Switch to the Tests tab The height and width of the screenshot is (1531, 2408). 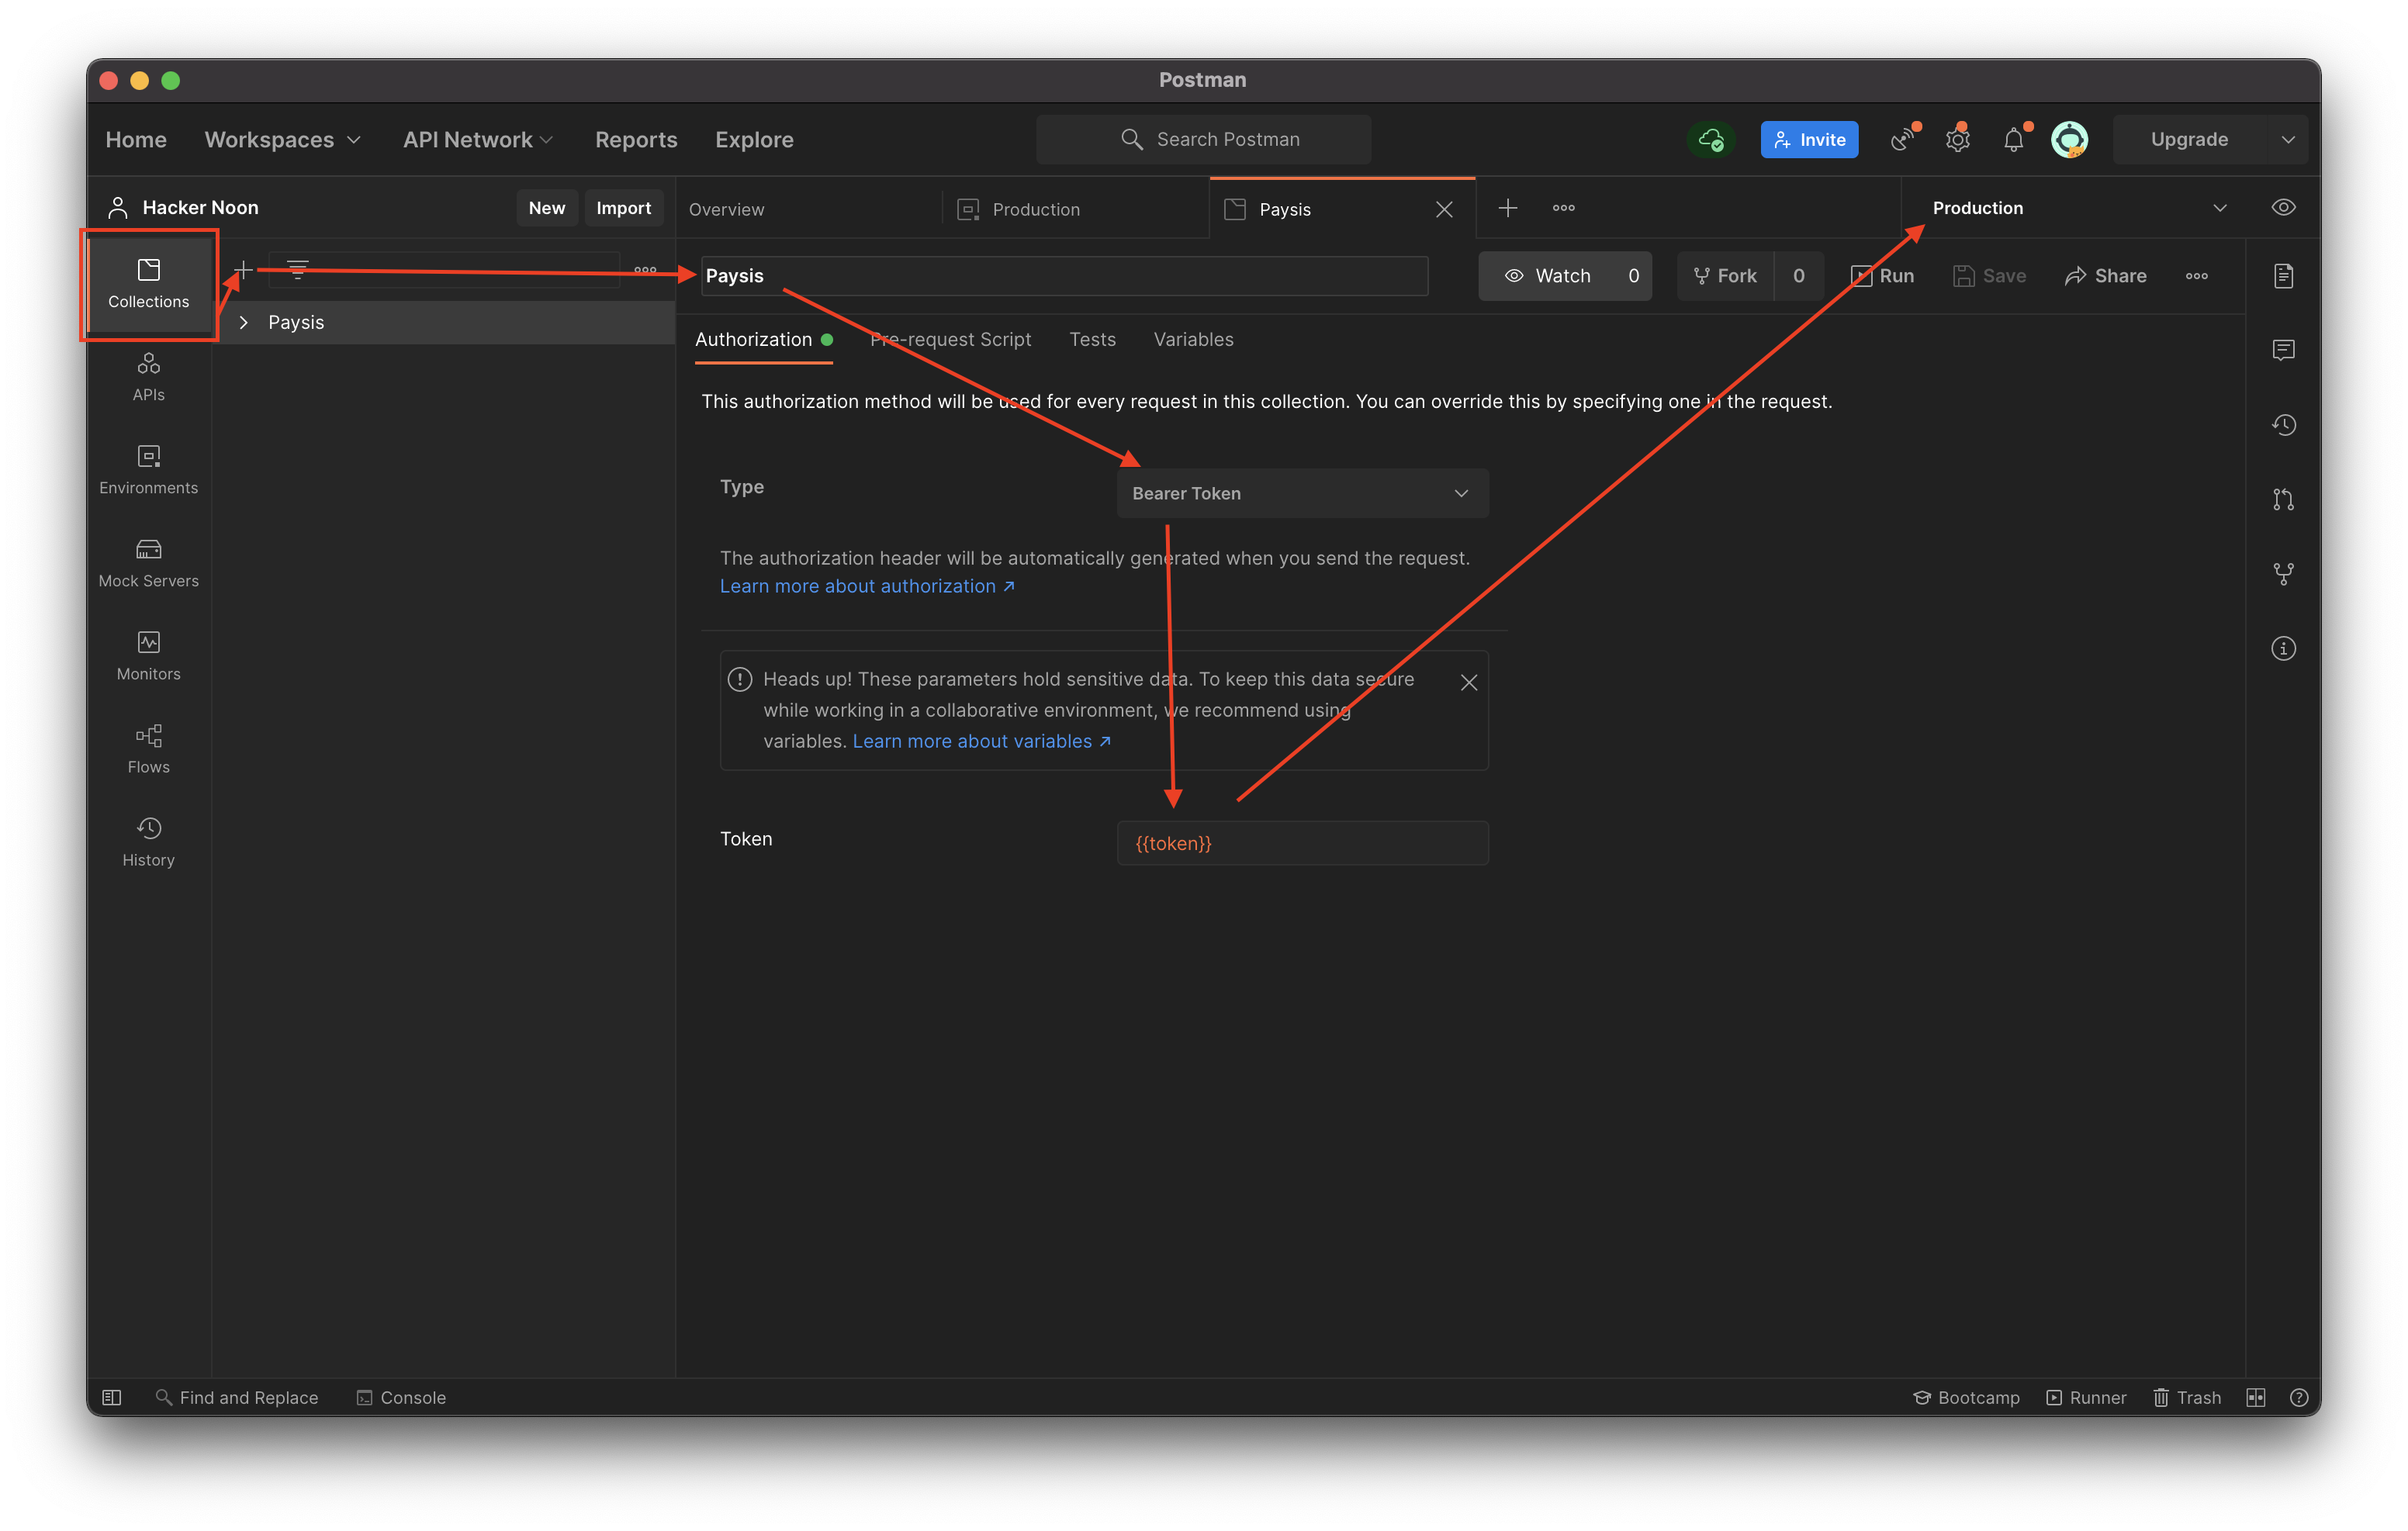tap(1091, 339)
